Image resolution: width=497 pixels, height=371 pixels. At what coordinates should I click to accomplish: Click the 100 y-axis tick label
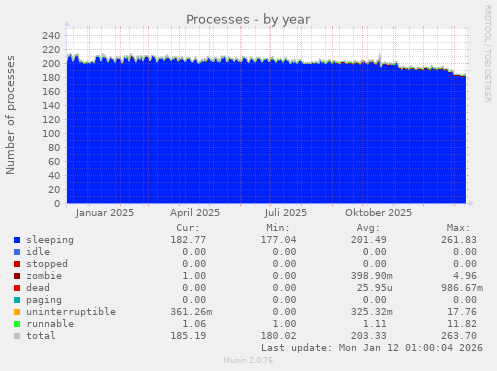[51, 134]
